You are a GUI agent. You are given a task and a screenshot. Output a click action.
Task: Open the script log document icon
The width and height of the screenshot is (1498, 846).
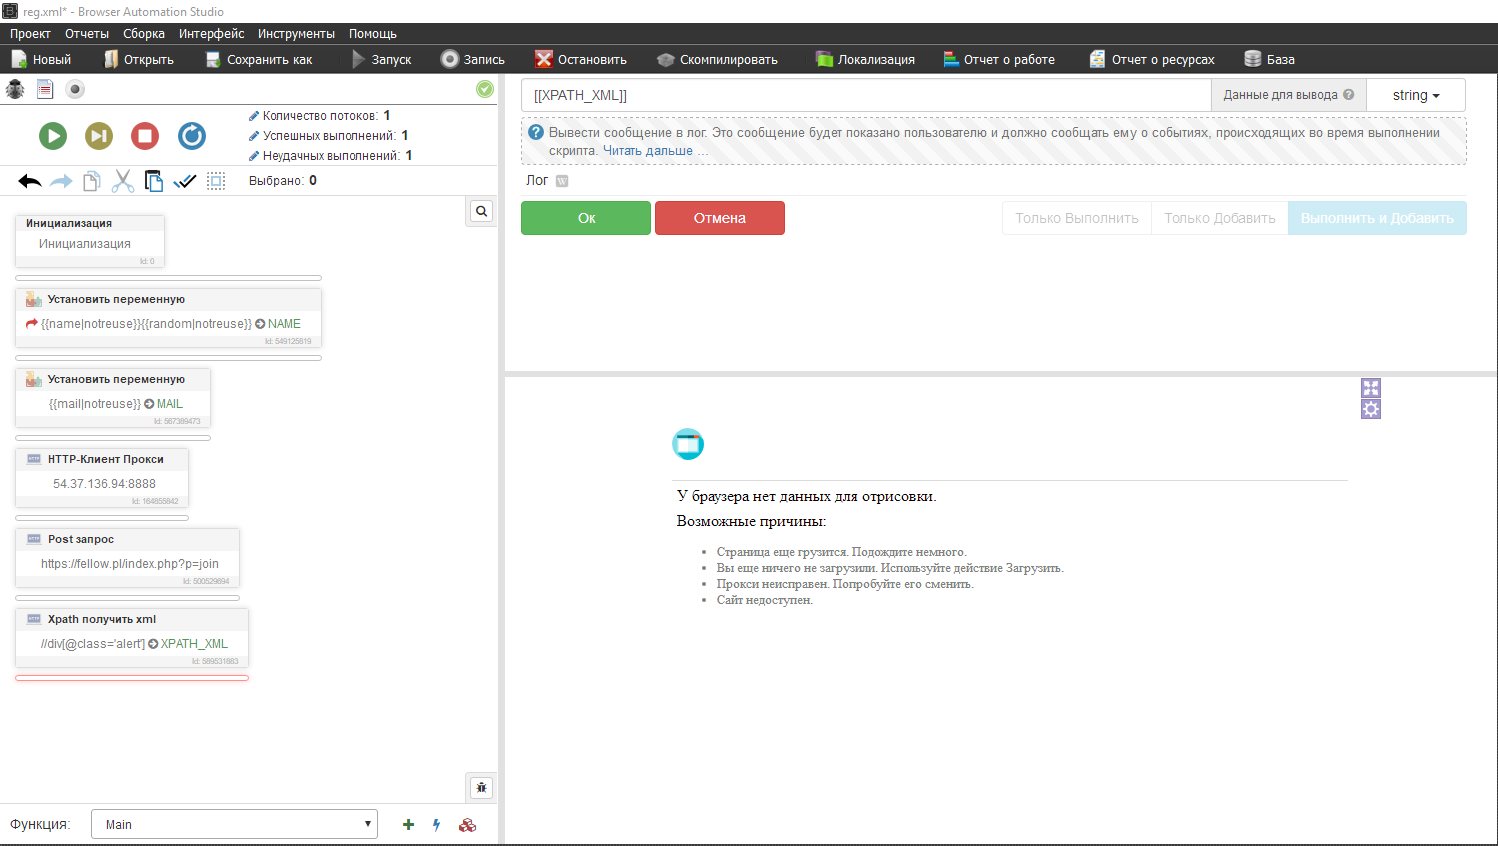[45, 89]
